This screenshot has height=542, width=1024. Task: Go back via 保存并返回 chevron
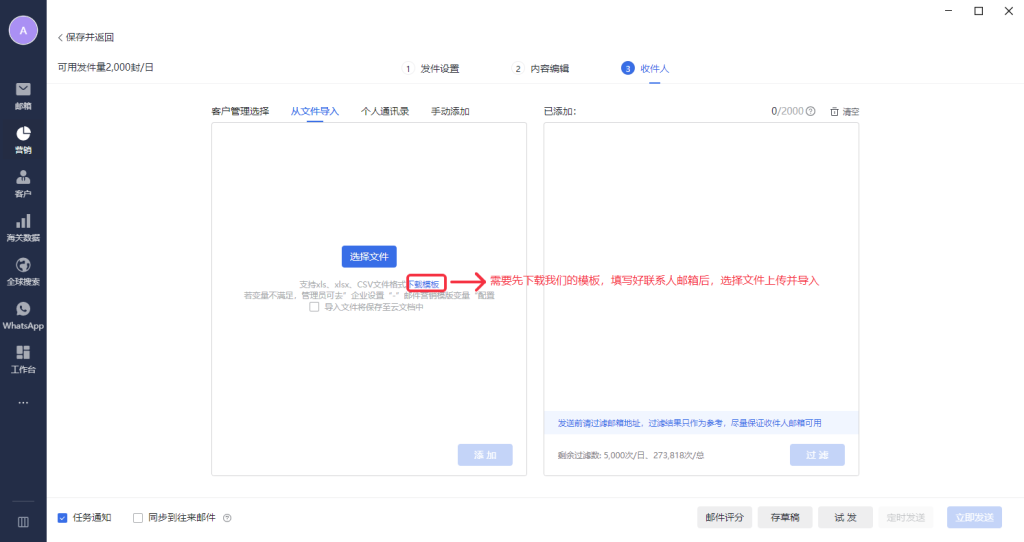pyautogui.click(x=61, y=37)
